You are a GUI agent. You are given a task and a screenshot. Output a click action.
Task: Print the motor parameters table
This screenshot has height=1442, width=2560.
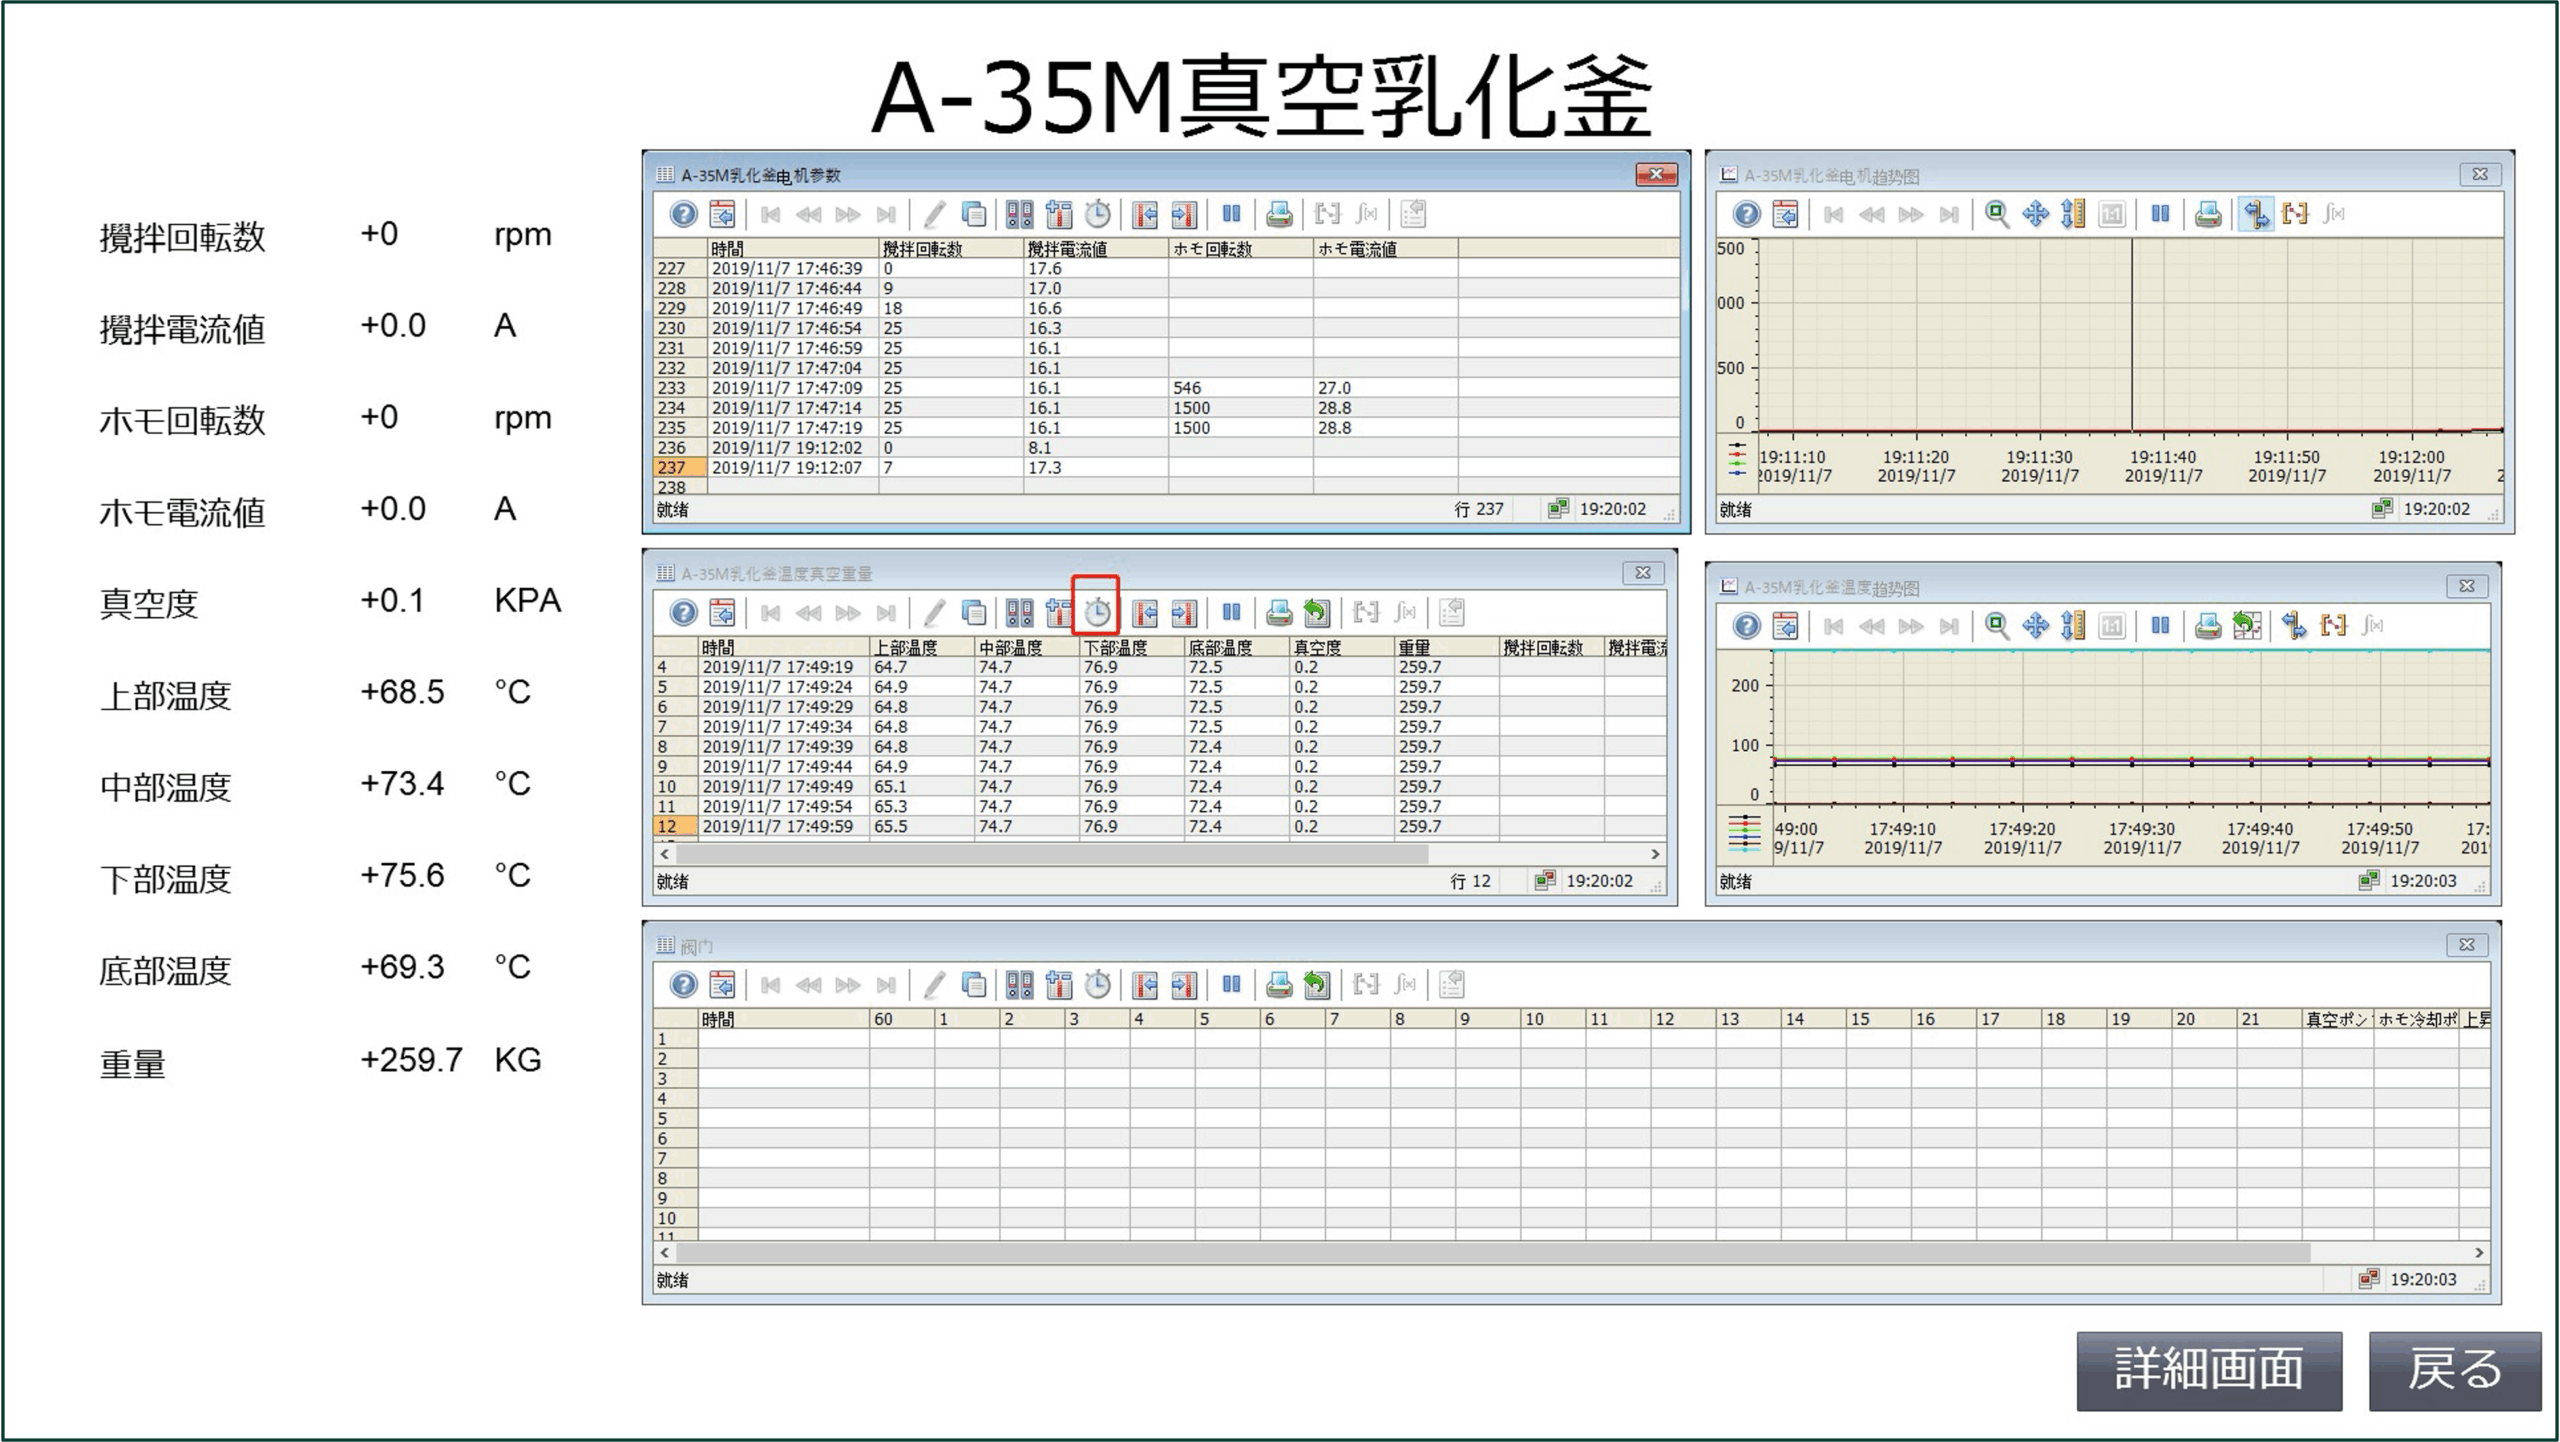click(x=1278, y=214)
